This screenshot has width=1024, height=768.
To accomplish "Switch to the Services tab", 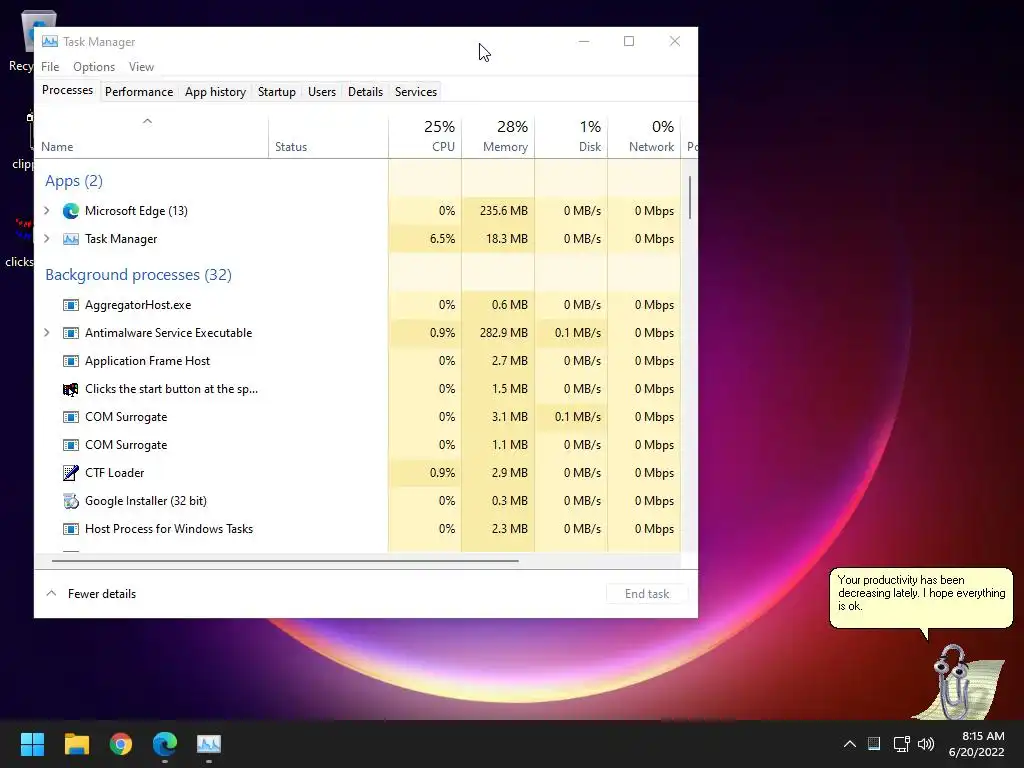I will 415,92.
